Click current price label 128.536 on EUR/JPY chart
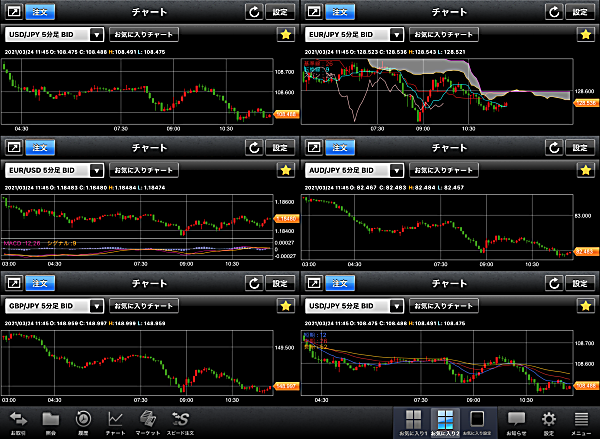Image resolution: width=600 pixels, height=439 pixels. pyautogui.click(x=586, y=103)
